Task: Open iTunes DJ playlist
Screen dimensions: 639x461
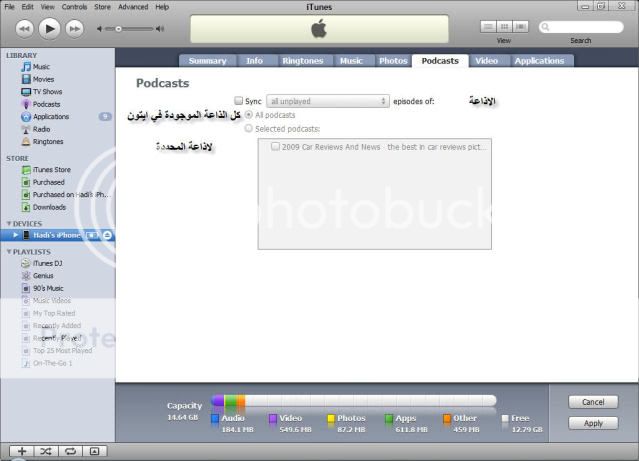Action: pyautogui.click(x=47, y=263)
